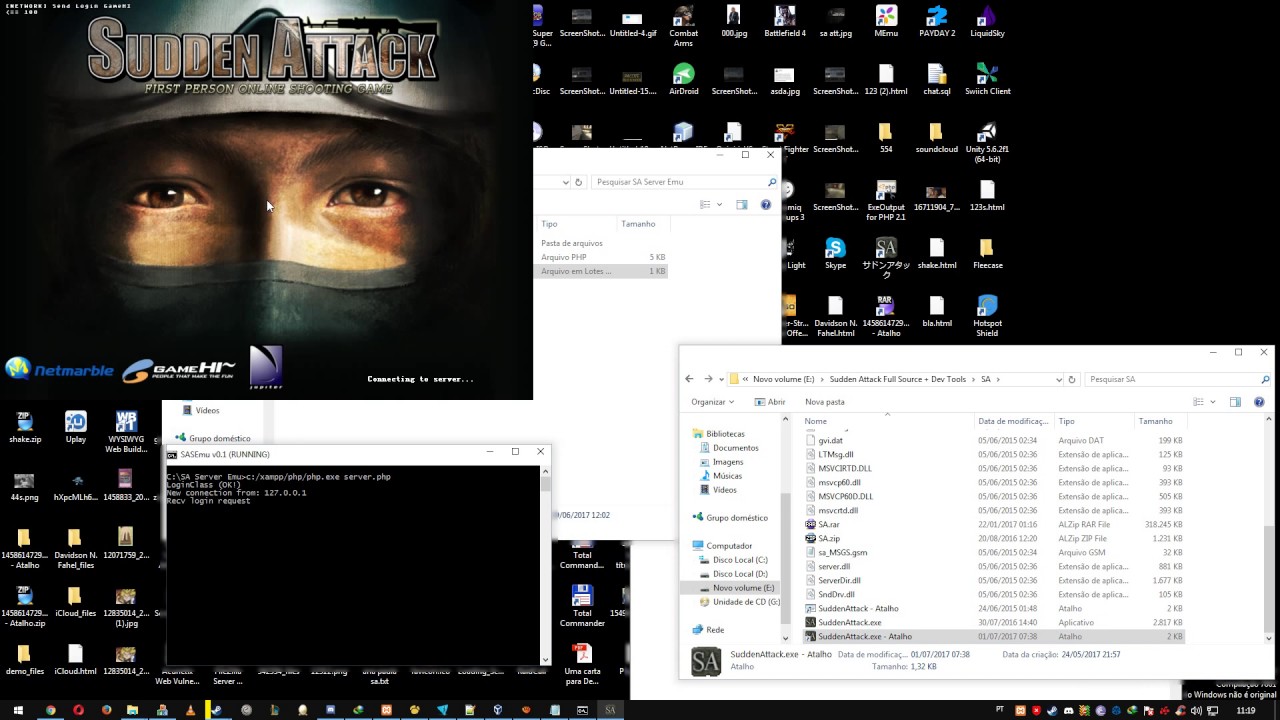Open Fleecase folder on desktop

(987, 254)
